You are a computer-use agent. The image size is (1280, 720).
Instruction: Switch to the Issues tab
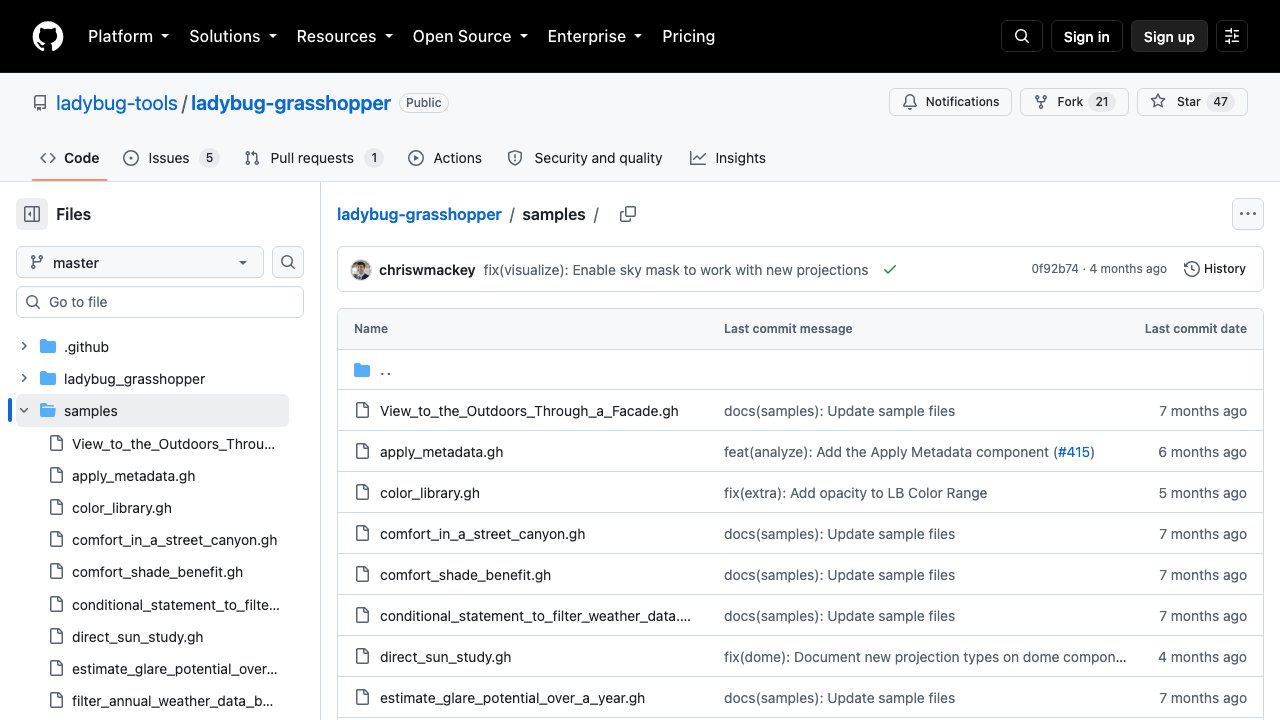coord(170,158)
